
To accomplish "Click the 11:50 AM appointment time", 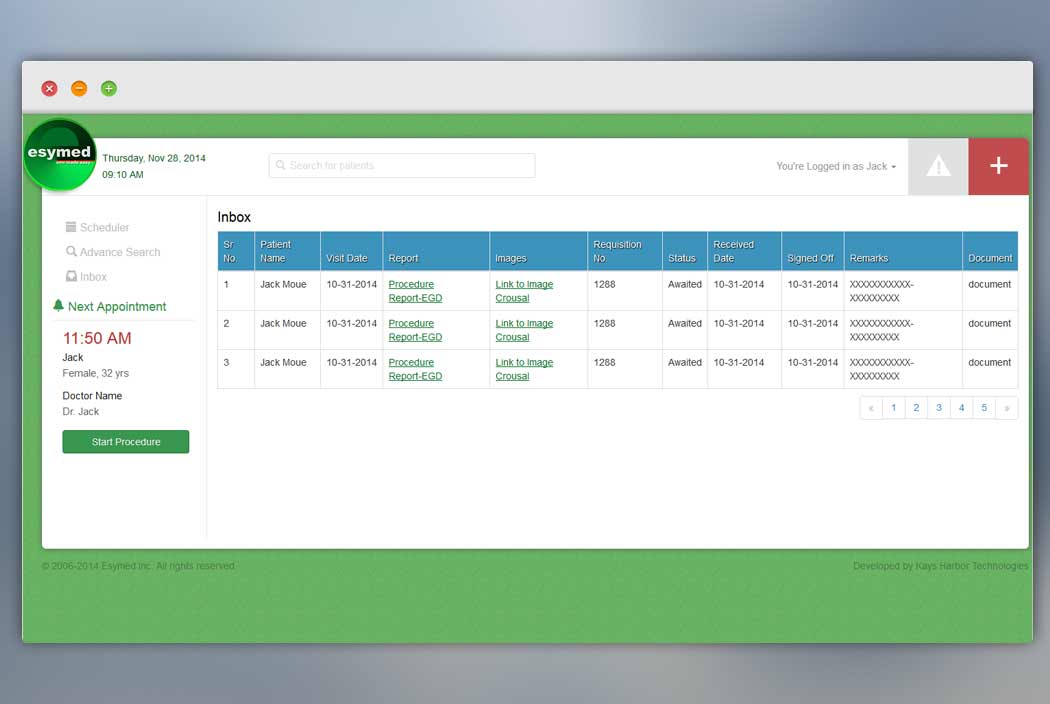I will coord(97,338).
